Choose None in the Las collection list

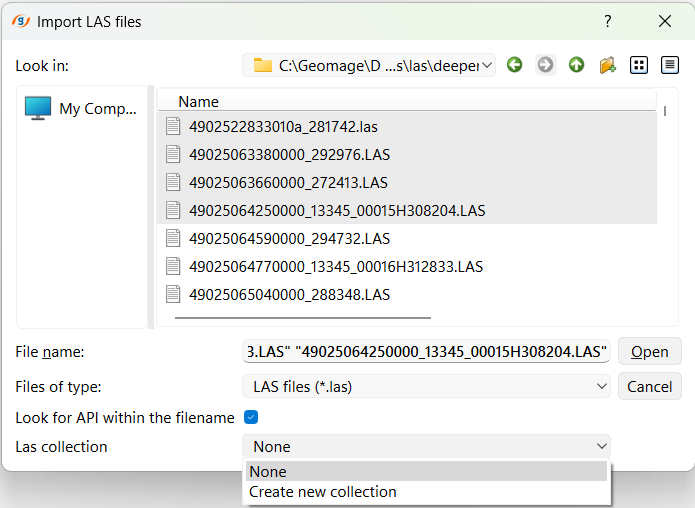(x=426, y=471)
